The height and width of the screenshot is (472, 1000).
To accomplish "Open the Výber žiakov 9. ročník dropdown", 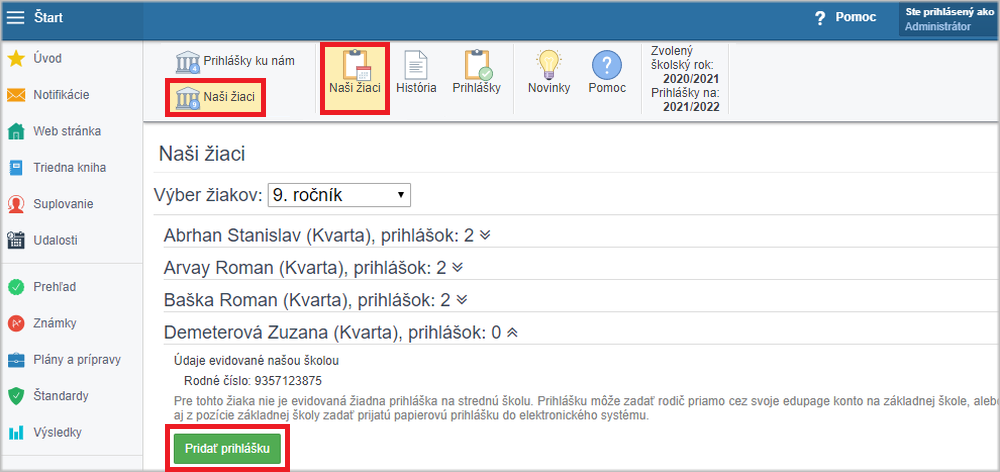I will [339, 195].
